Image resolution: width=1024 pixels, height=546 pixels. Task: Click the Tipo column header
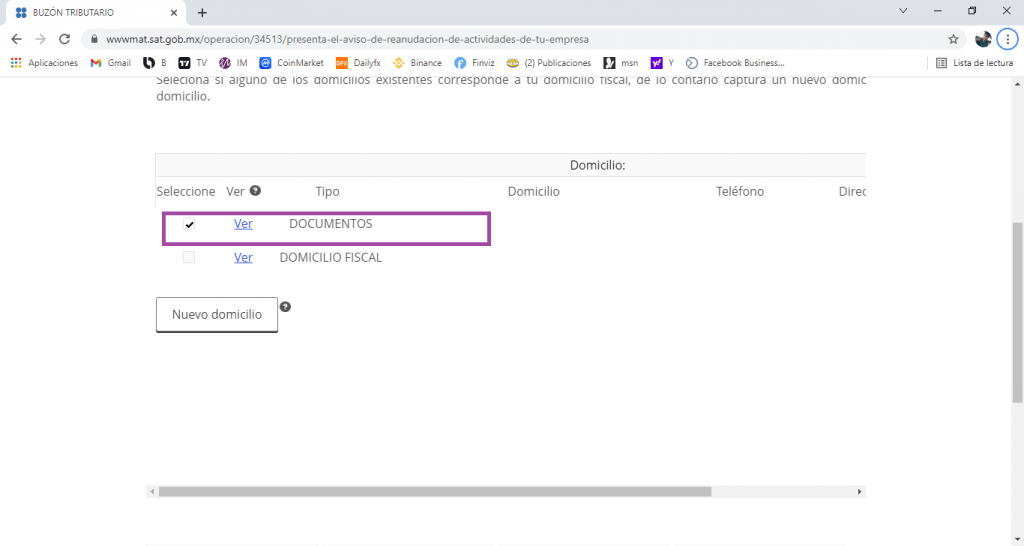[x=327, y=191]
